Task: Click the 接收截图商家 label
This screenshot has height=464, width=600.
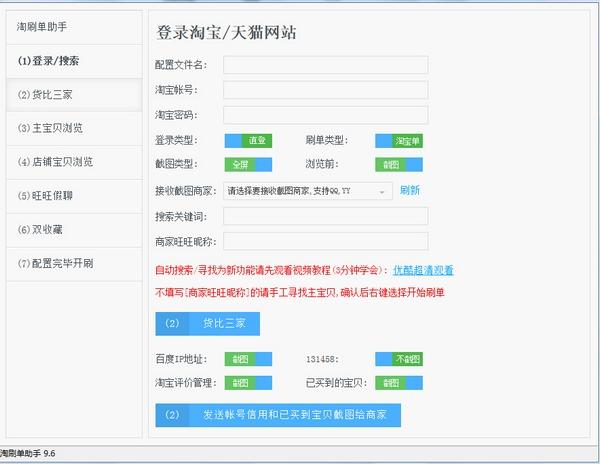Action: coord(186,190)
